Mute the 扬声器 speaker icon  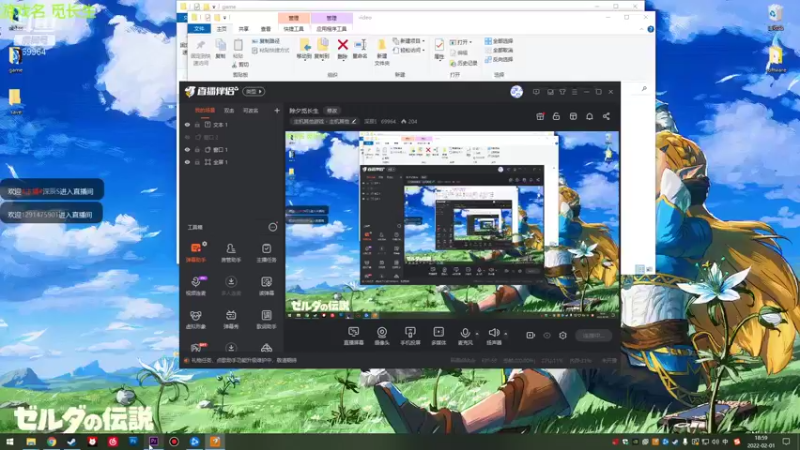pyautogui.click(x=493, y=333)
